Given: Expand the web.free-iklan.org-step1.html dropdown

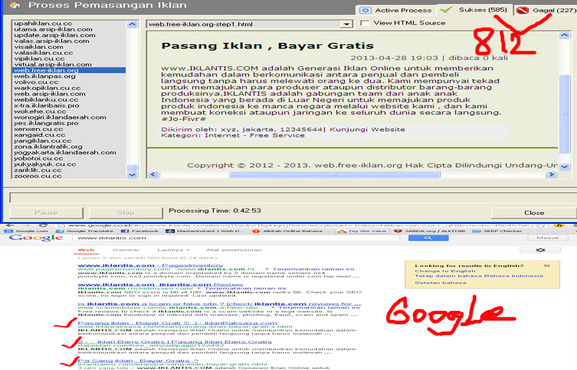Looking at the screenshot, I should pyautogui.click(x=346, y=24).
